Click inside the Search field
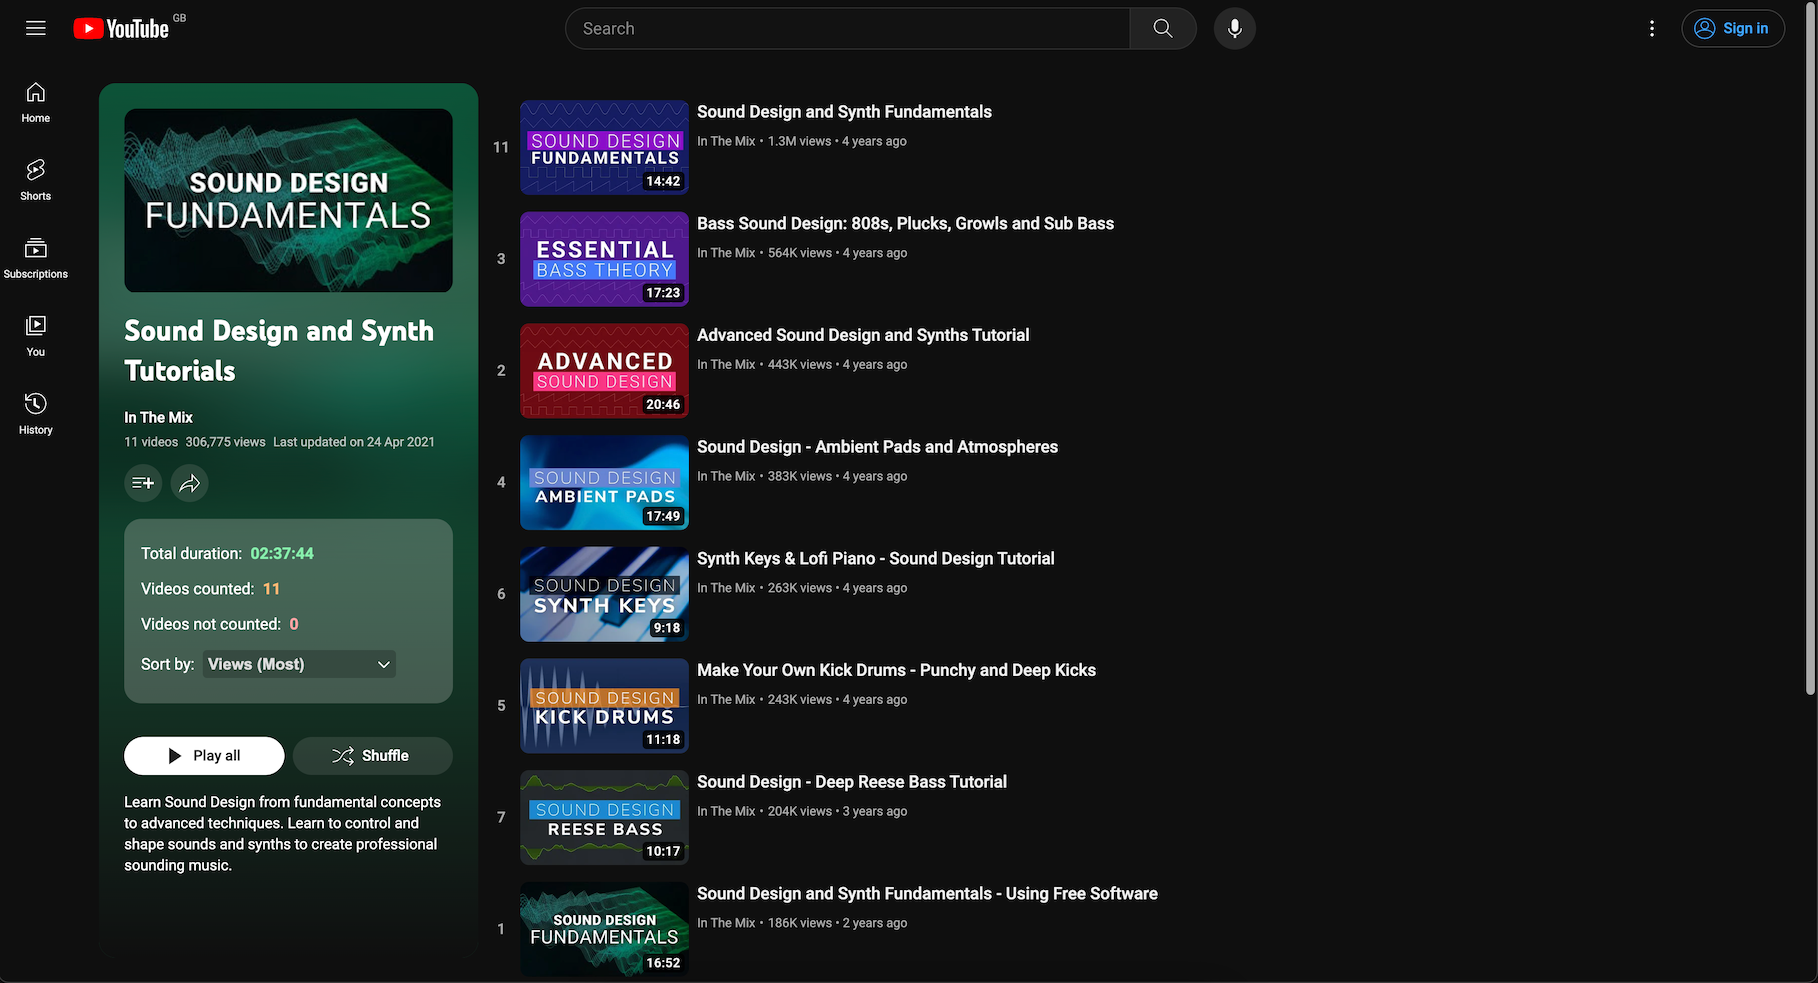The image size is (1818, 983). pyautogui.click(x=848, y=28)
